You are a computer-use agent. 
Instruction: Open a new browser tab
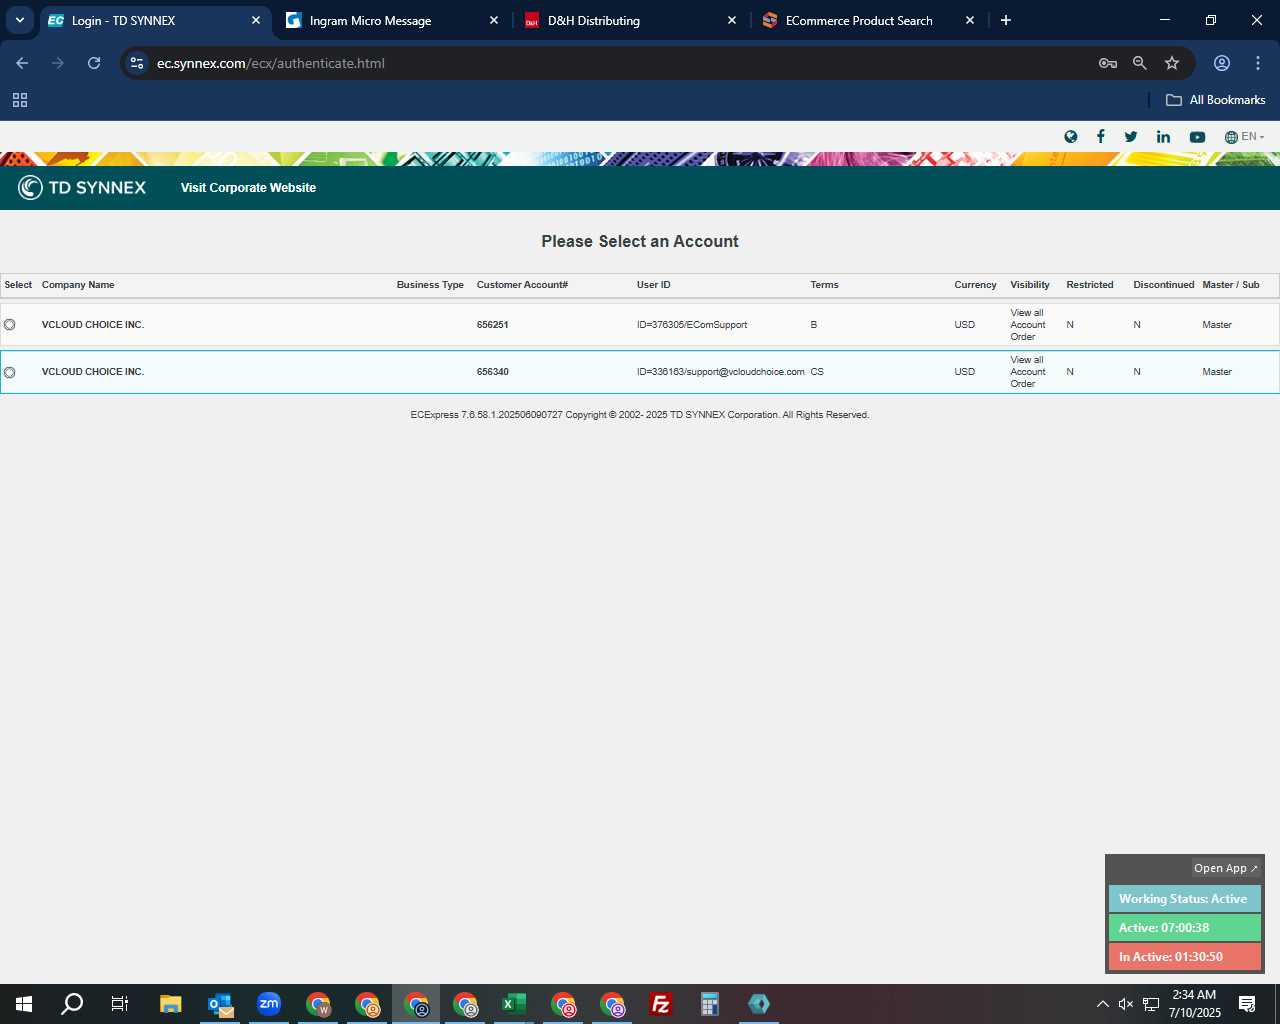[1006, 20]
